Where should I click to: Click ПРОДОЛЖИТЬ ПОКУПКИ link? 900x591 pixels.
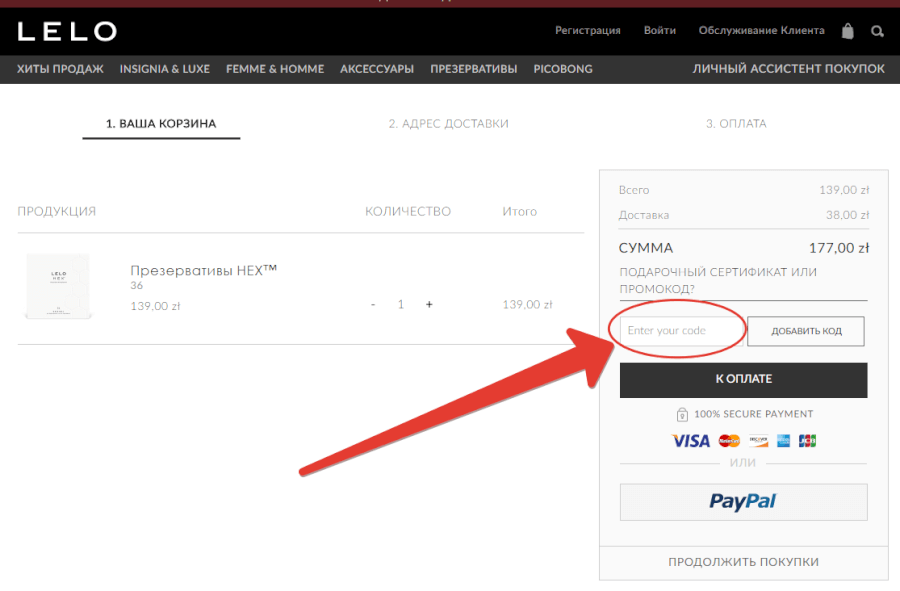pos(743,562)
